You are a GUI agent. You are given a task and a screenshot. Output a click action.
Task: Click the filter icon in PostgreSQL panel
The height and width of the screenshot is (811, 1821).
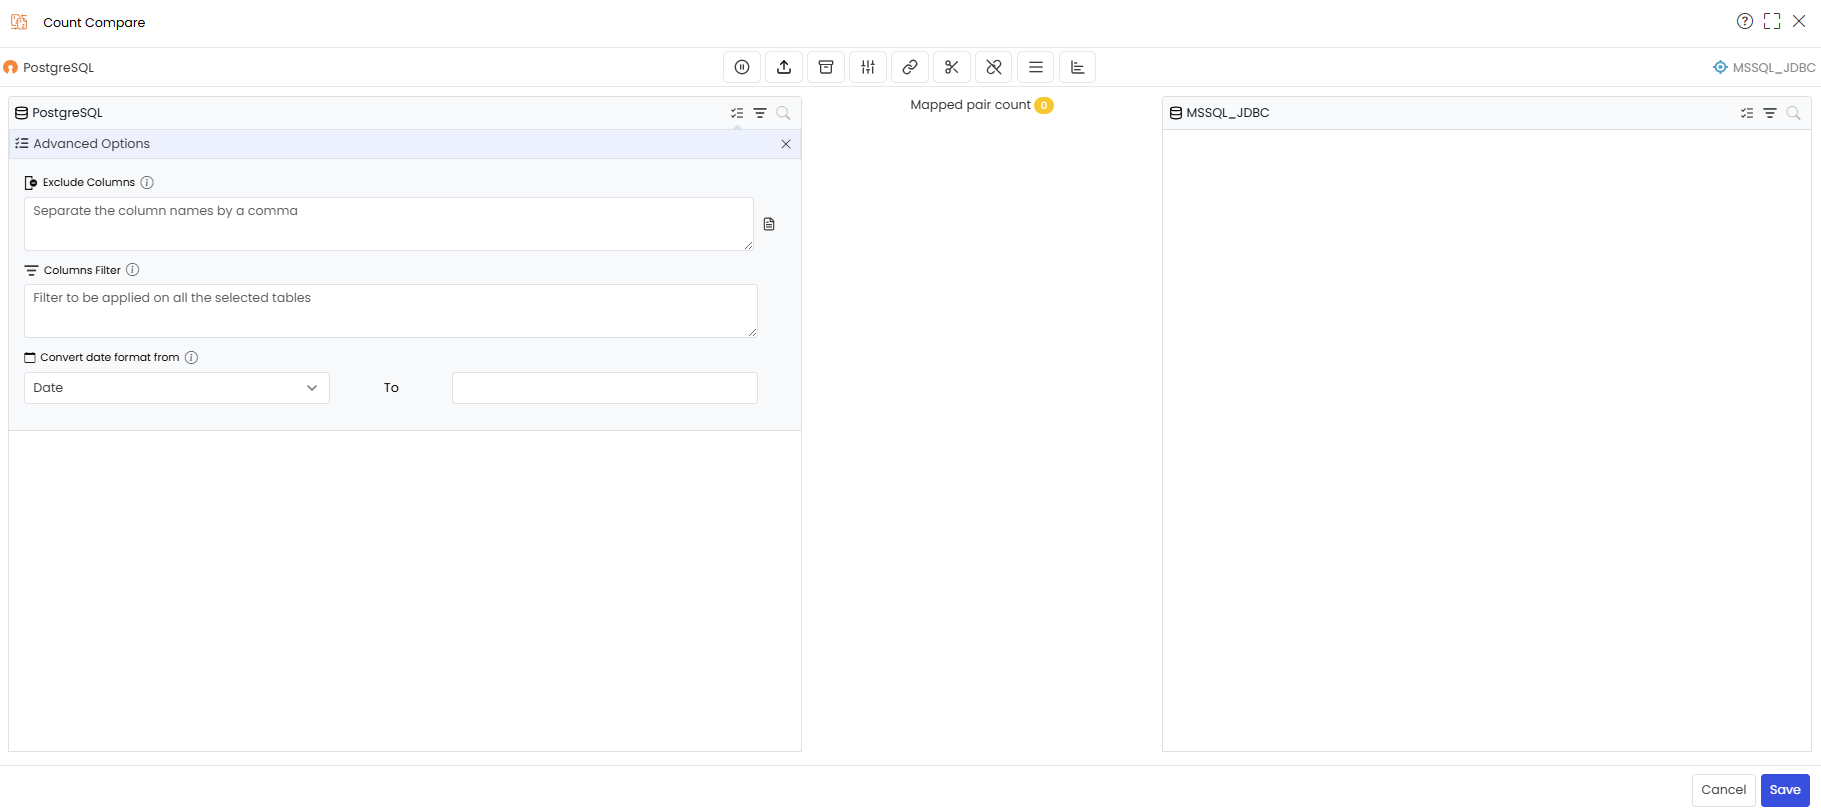pyautogui.click(x=760, y=113)
